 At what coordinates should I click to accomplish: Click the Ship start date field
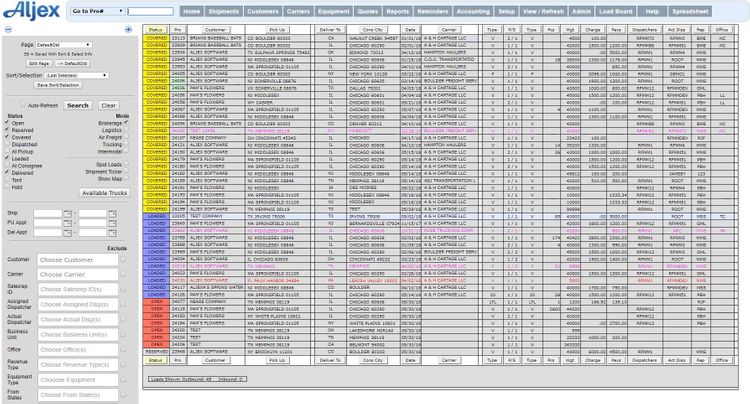48,214
